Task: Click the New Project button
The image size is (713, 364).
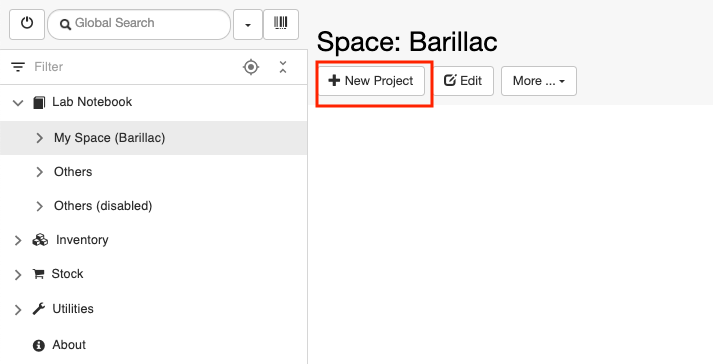Action: click(x=371, y=81)
